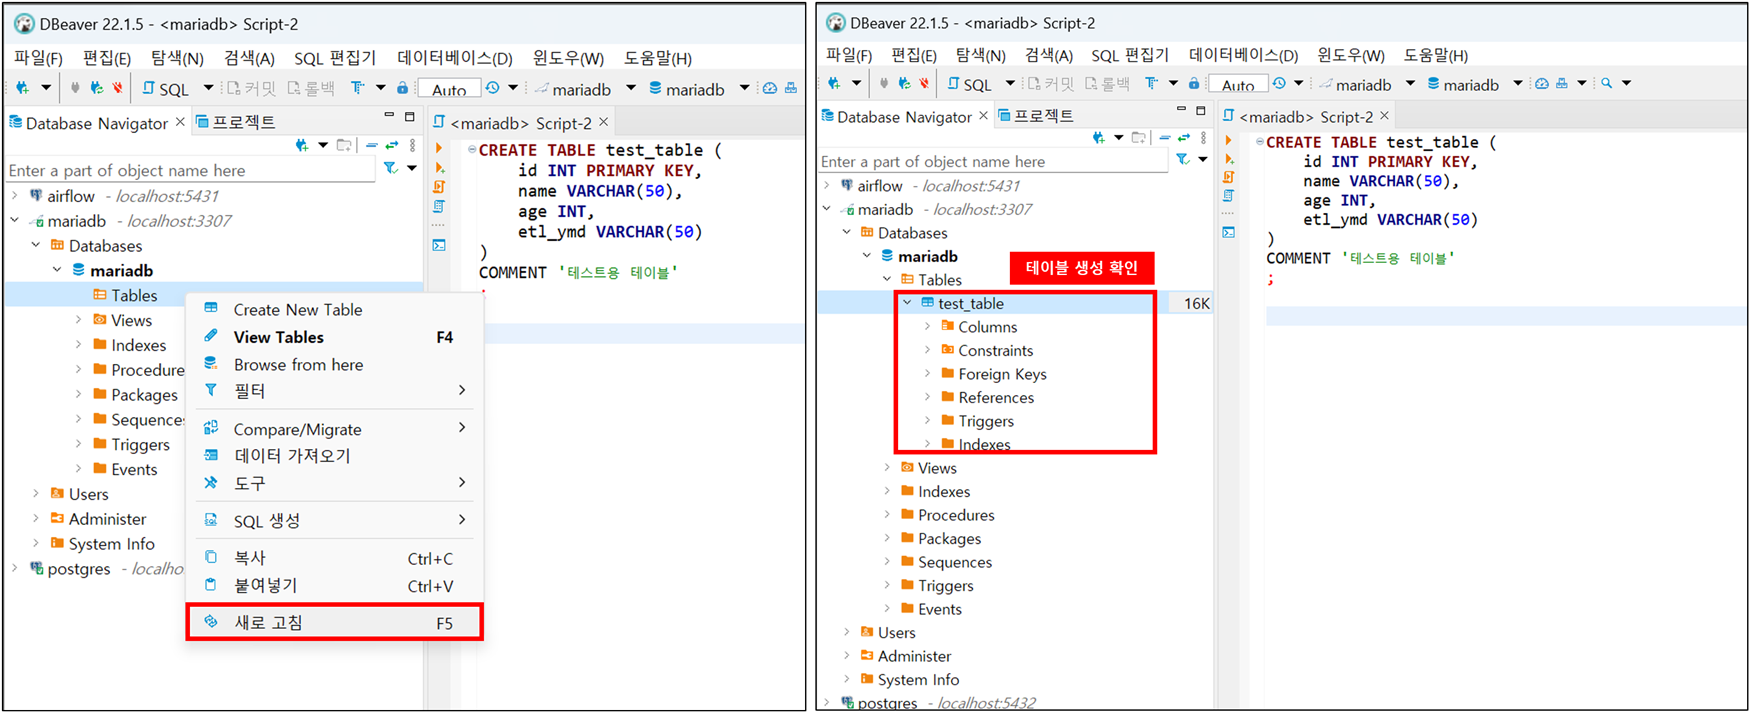Open Compare/Migrate submenu in the context menu
Viewport: 1751px width, 712px height.
click(x=335, y=429)
